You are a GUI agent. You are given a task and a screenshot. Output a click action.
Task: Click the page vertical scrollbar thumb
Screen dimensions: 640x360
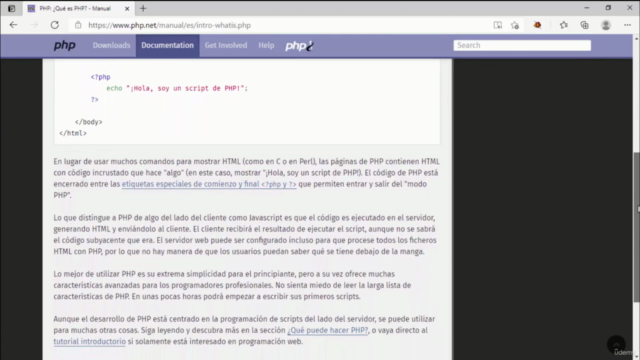tap(636, 227)
